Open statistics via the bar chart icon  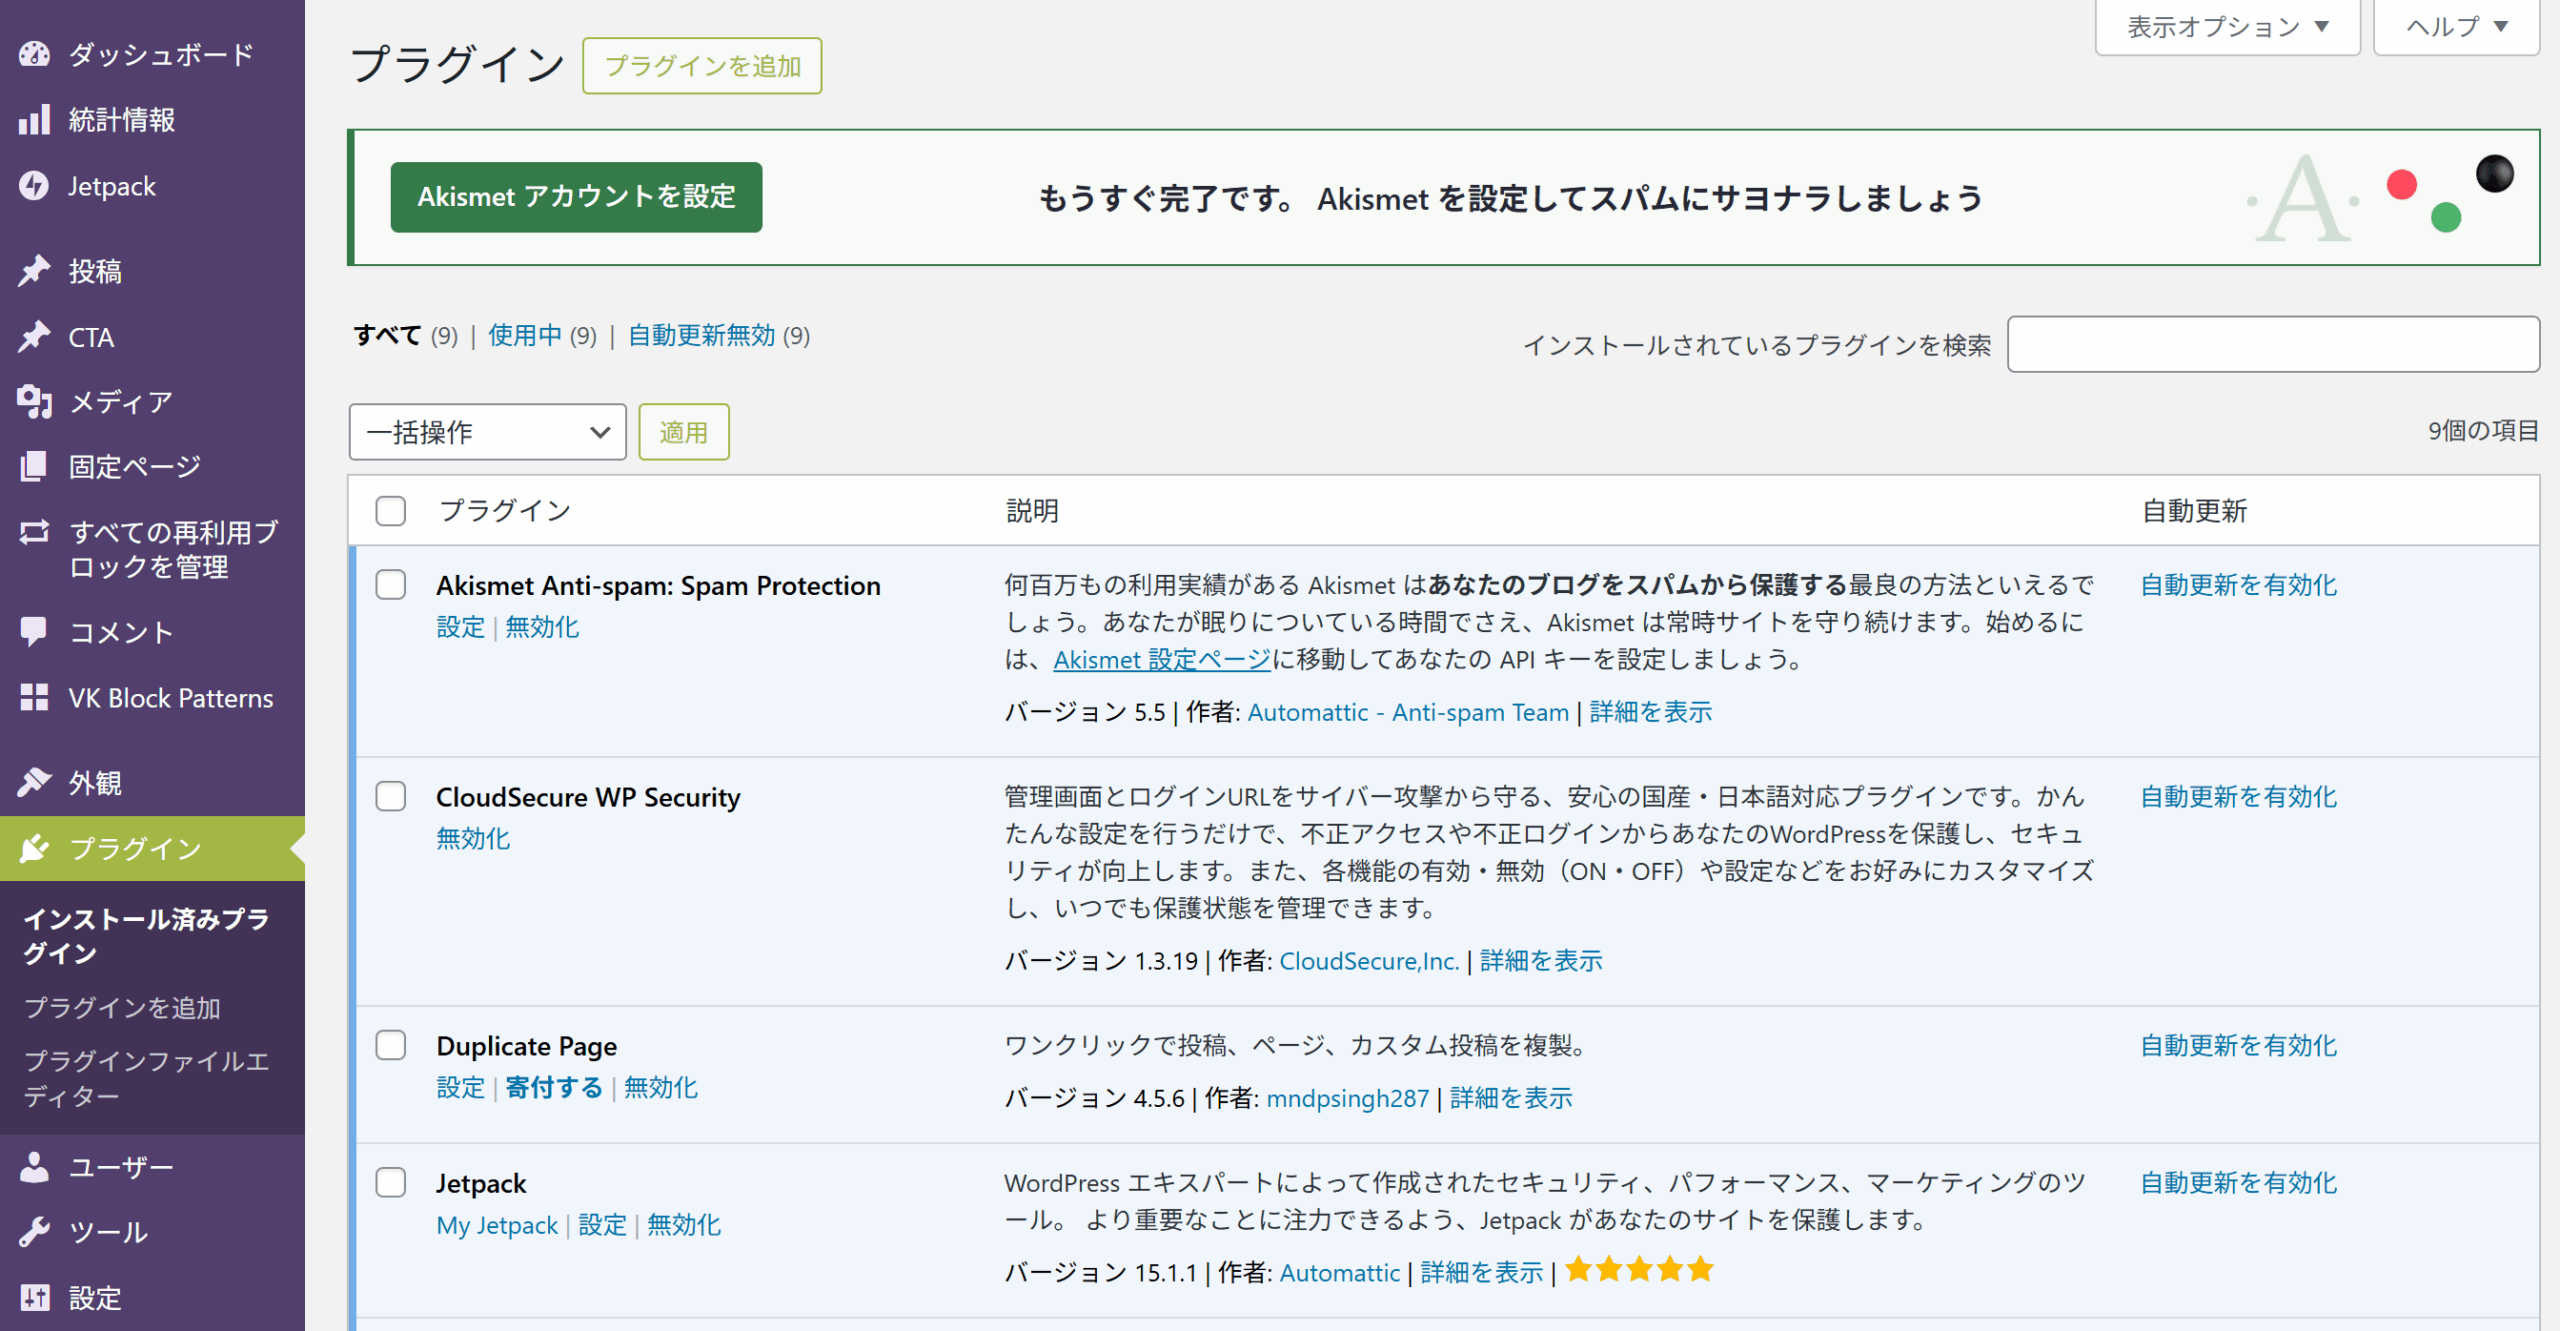[34, 120]
